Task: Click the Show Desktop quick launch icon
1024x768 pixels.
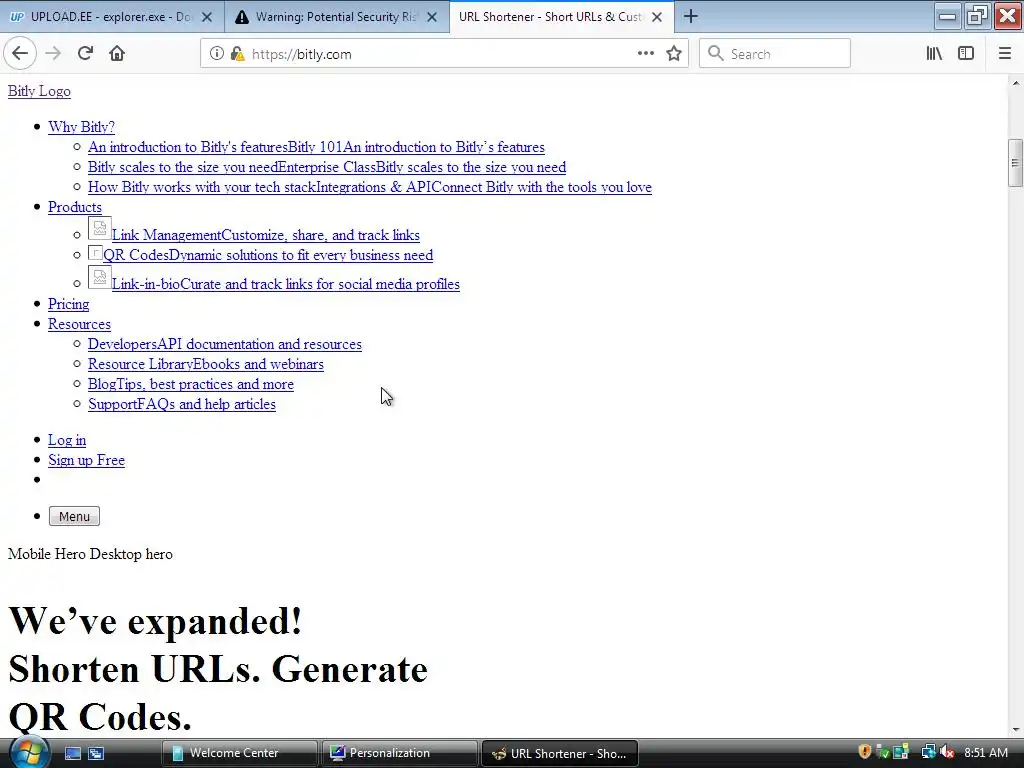Action: 72,754
